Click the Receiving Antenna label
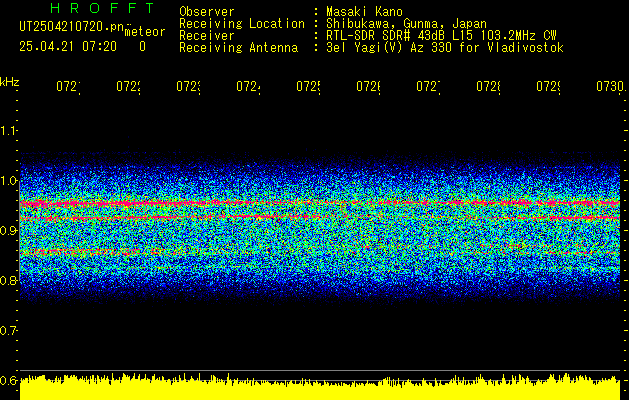This screenshot has height=400, width=629. (x=238, y=48)
